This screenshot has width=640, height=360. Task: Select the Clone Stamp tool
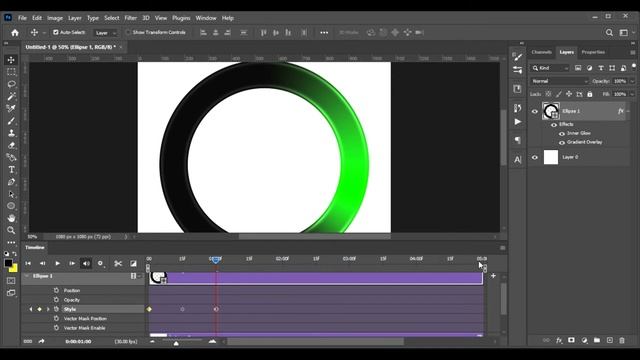pos(11,133)
